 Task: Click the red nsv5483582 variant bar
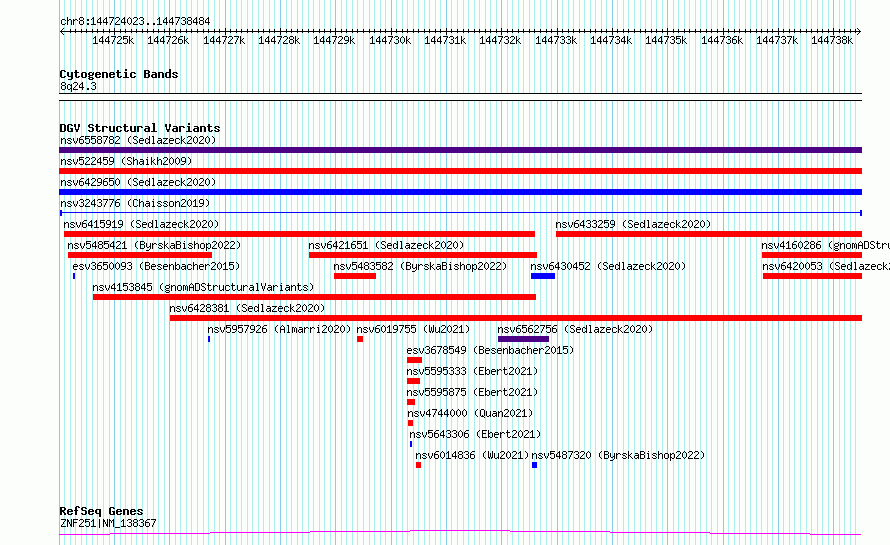[355, 276]
